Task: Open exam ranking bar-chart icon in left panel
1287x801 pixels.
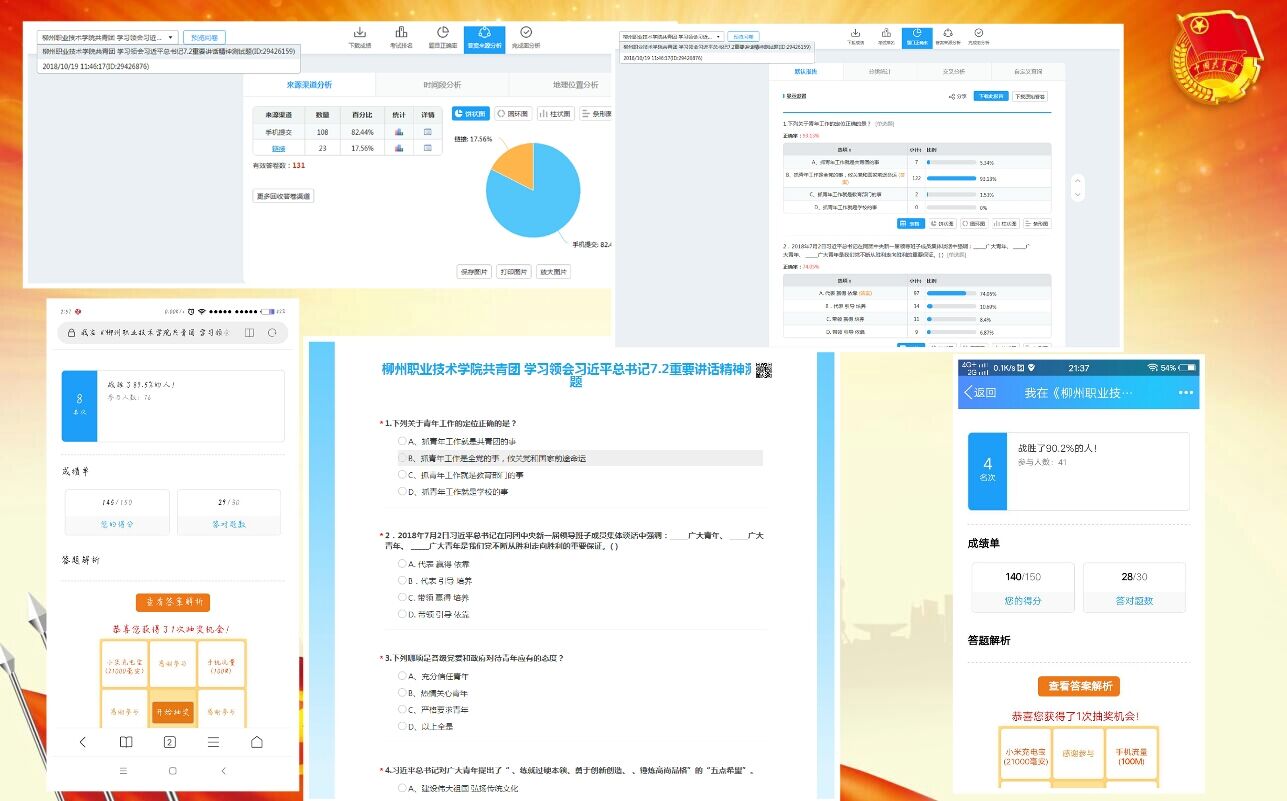Action: click(x=401, y=33)
